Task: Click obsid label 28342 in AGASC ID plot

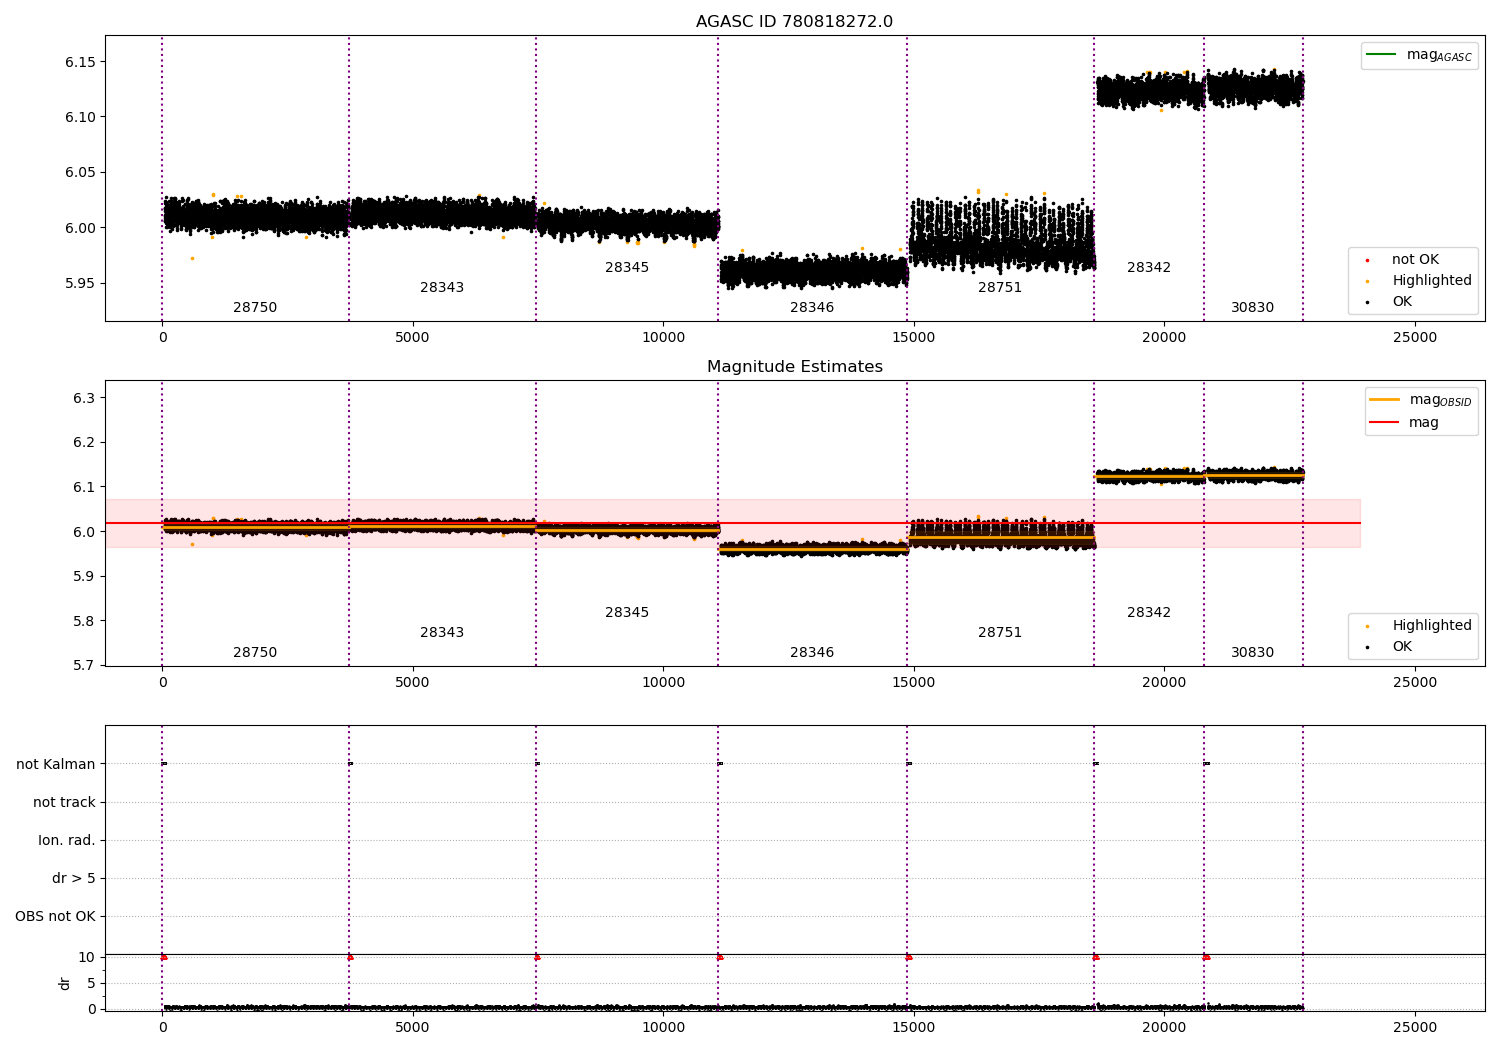Action: pyautogui.click(x=1149, y=268)
